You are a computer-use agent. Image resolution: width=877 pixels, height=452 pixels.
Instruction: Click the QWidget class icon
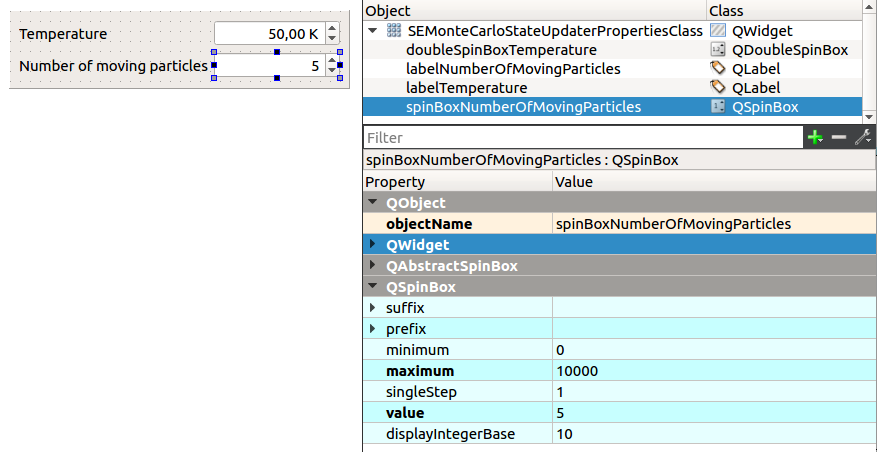pyautogui.click(x=717, y=31)
